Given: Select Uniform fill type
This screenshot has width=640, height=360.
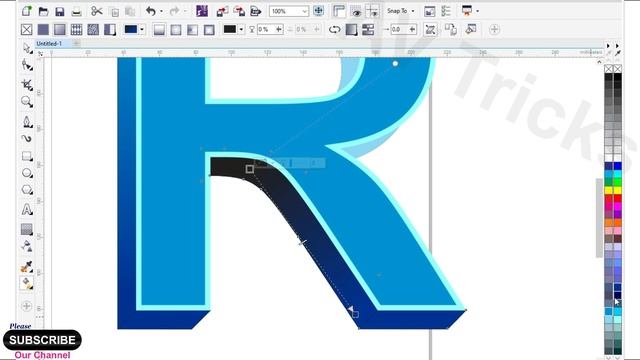Looking at the screenshot, I should pyautogui.click(x=43, y=29).
